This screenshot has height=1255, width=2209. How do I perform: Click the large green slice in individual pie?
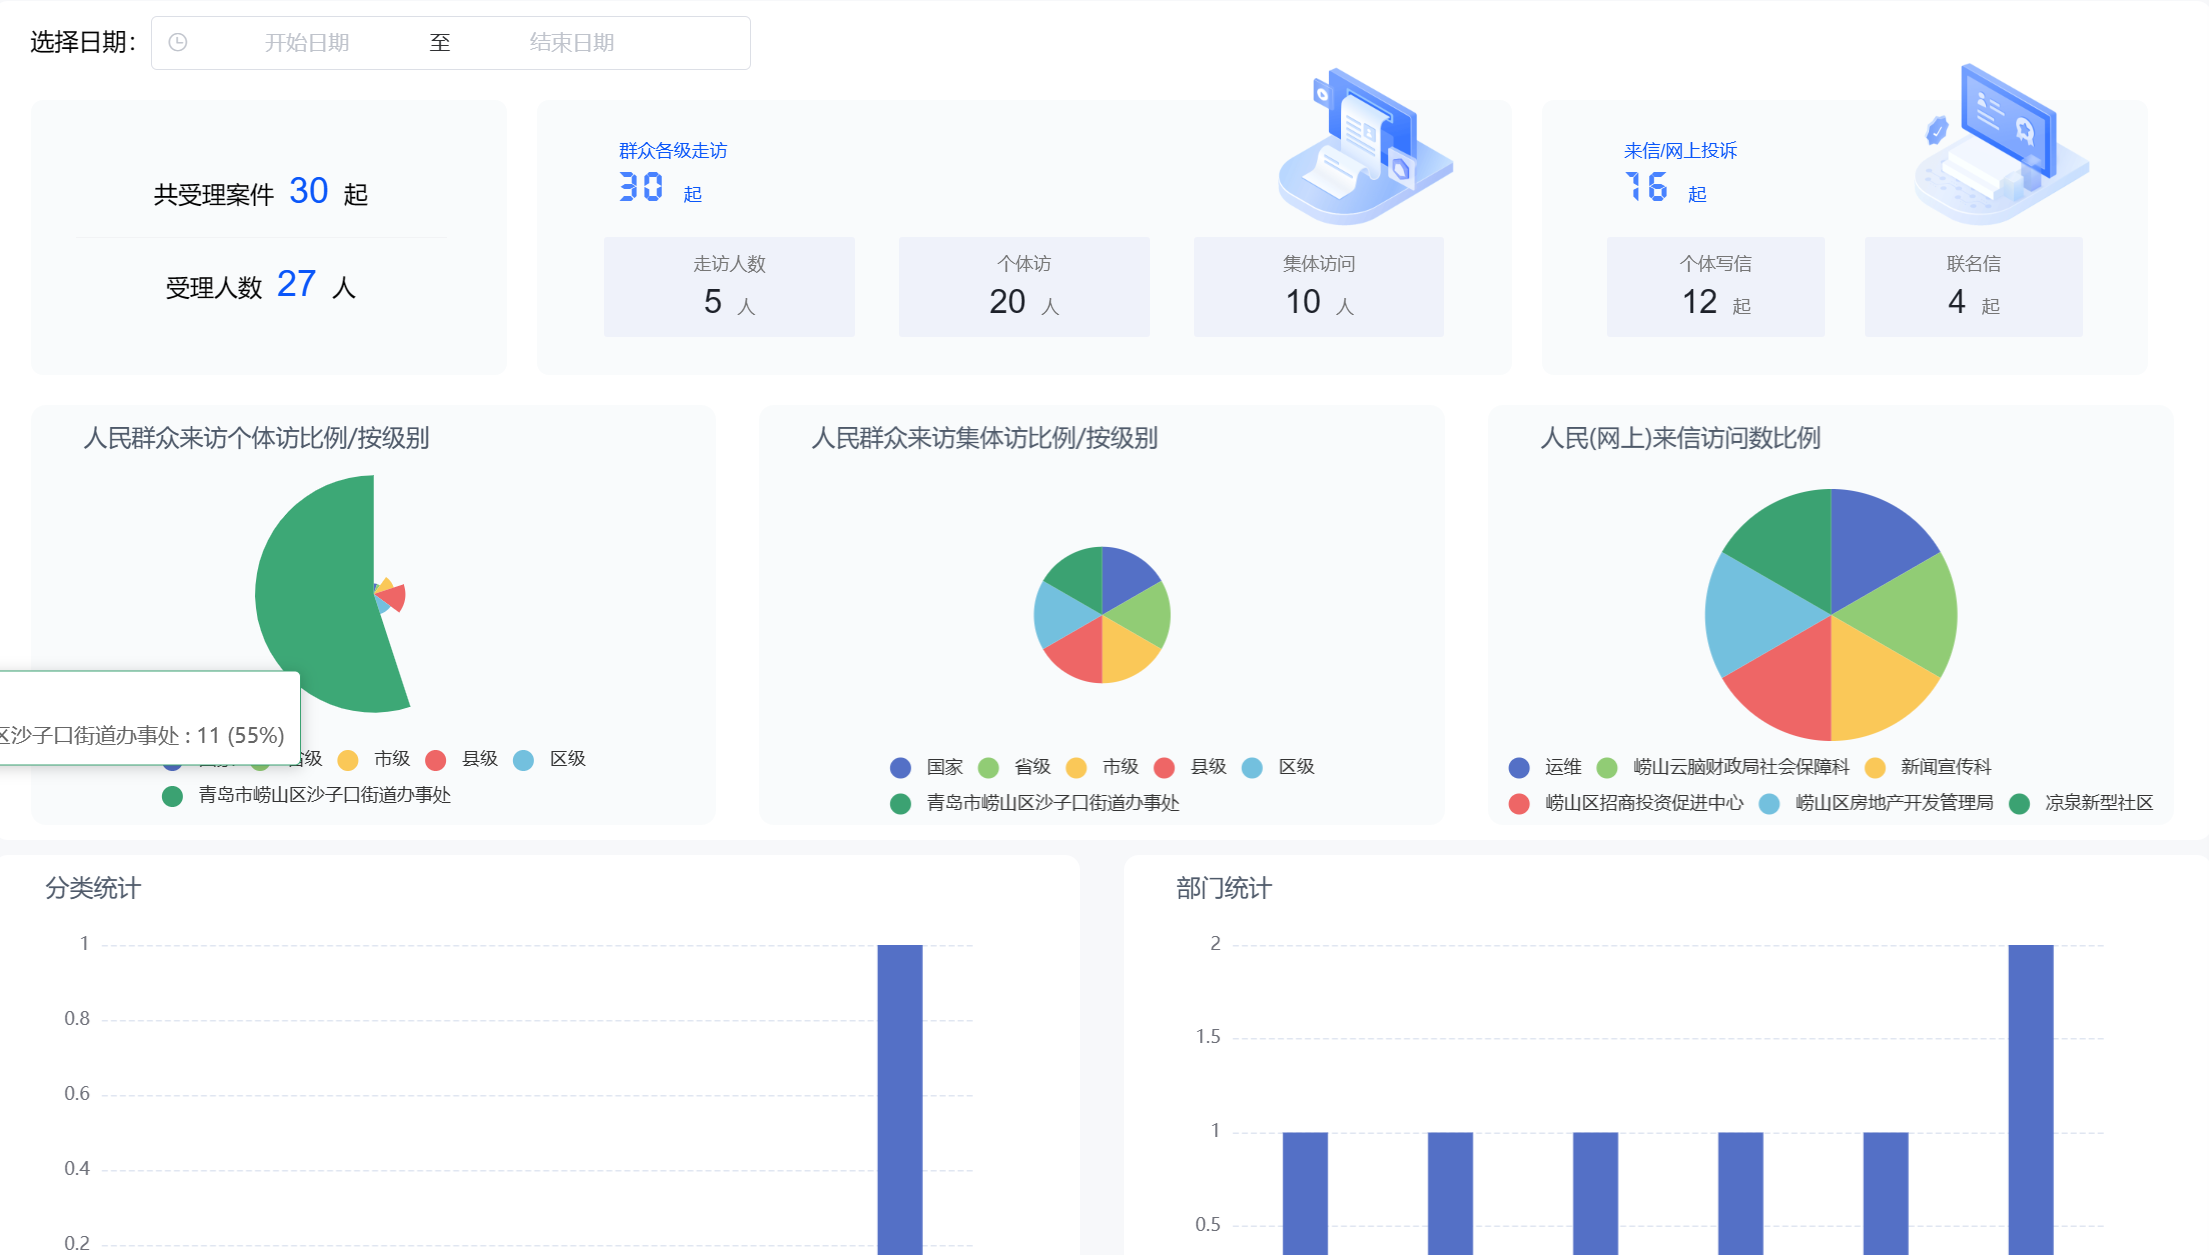(x=320, y=590)
